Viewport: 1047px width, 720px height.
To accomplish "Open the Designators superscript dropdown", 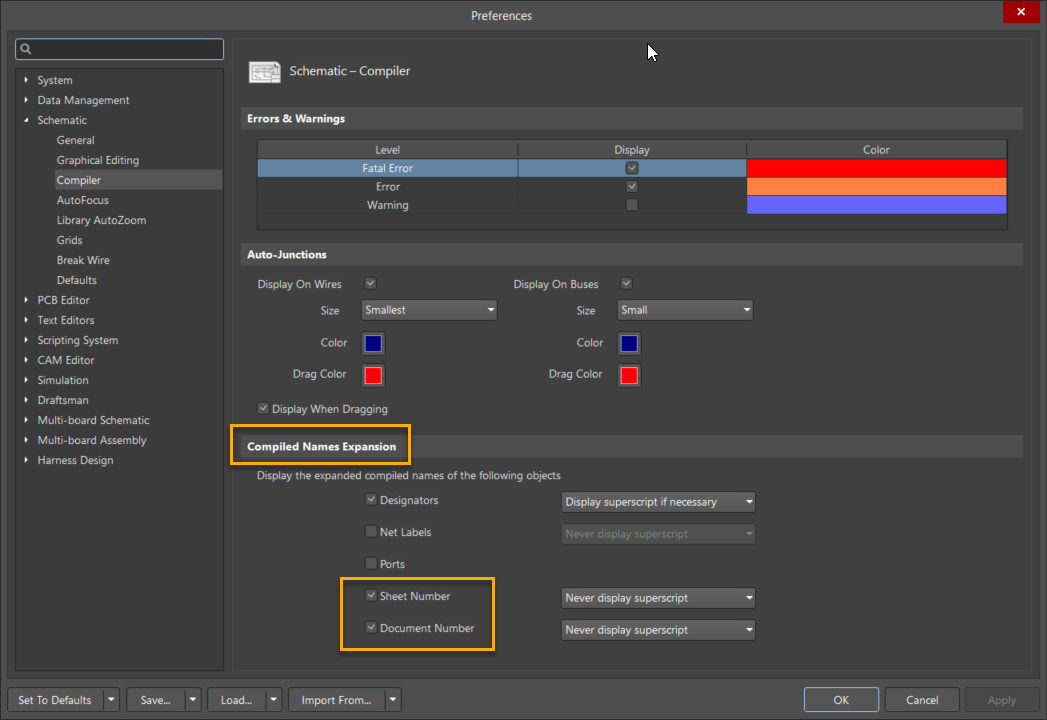I will [x=658, y=502].
